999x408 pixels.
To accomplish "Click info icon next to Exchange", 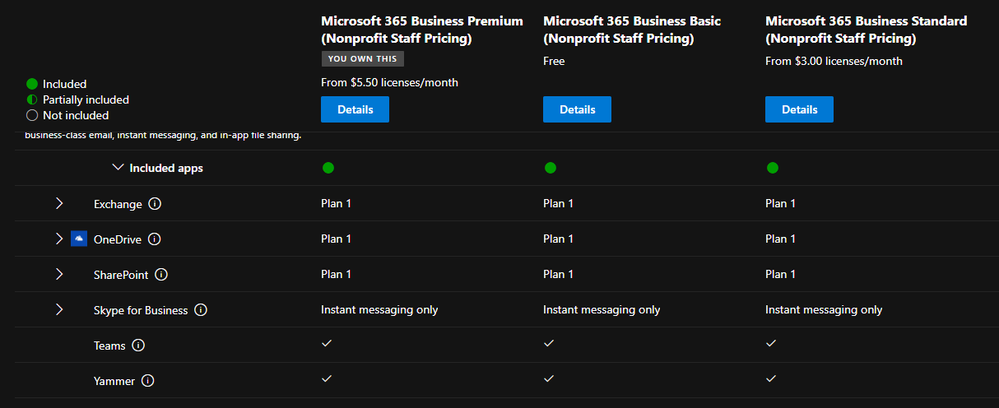I will [x=155, y=204].
